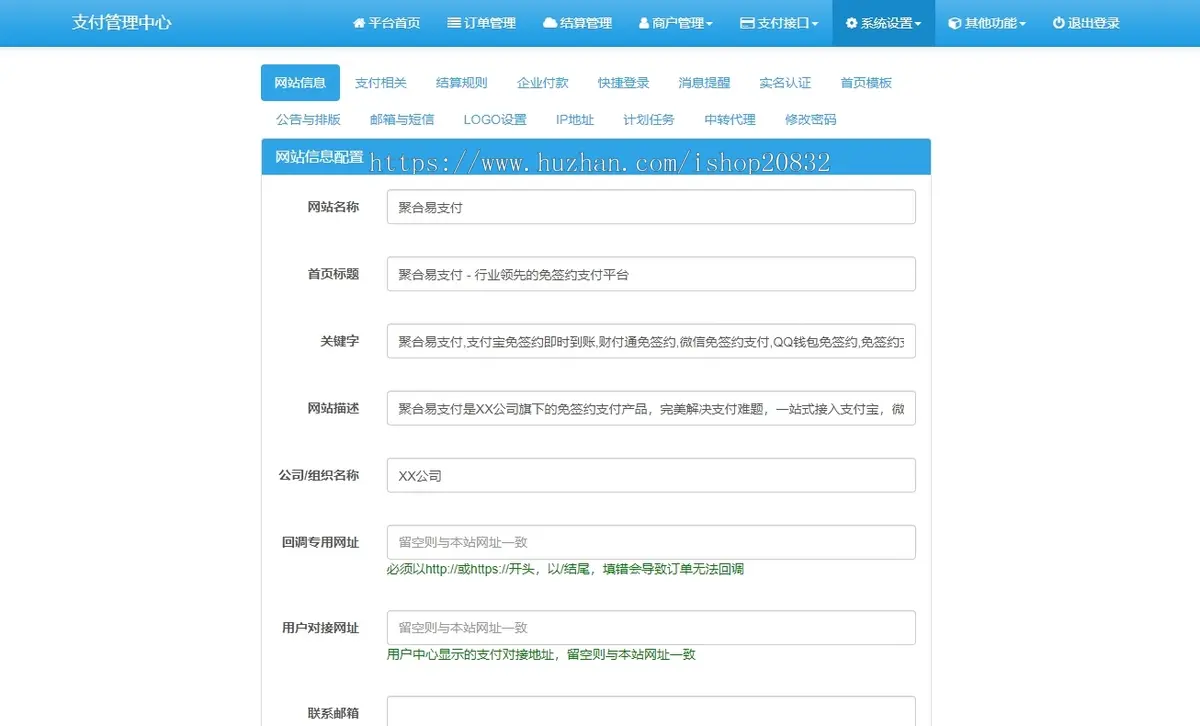Click the 首页标题 text field
Viewport: 1200px width, 726px height.
pos(651,274)
